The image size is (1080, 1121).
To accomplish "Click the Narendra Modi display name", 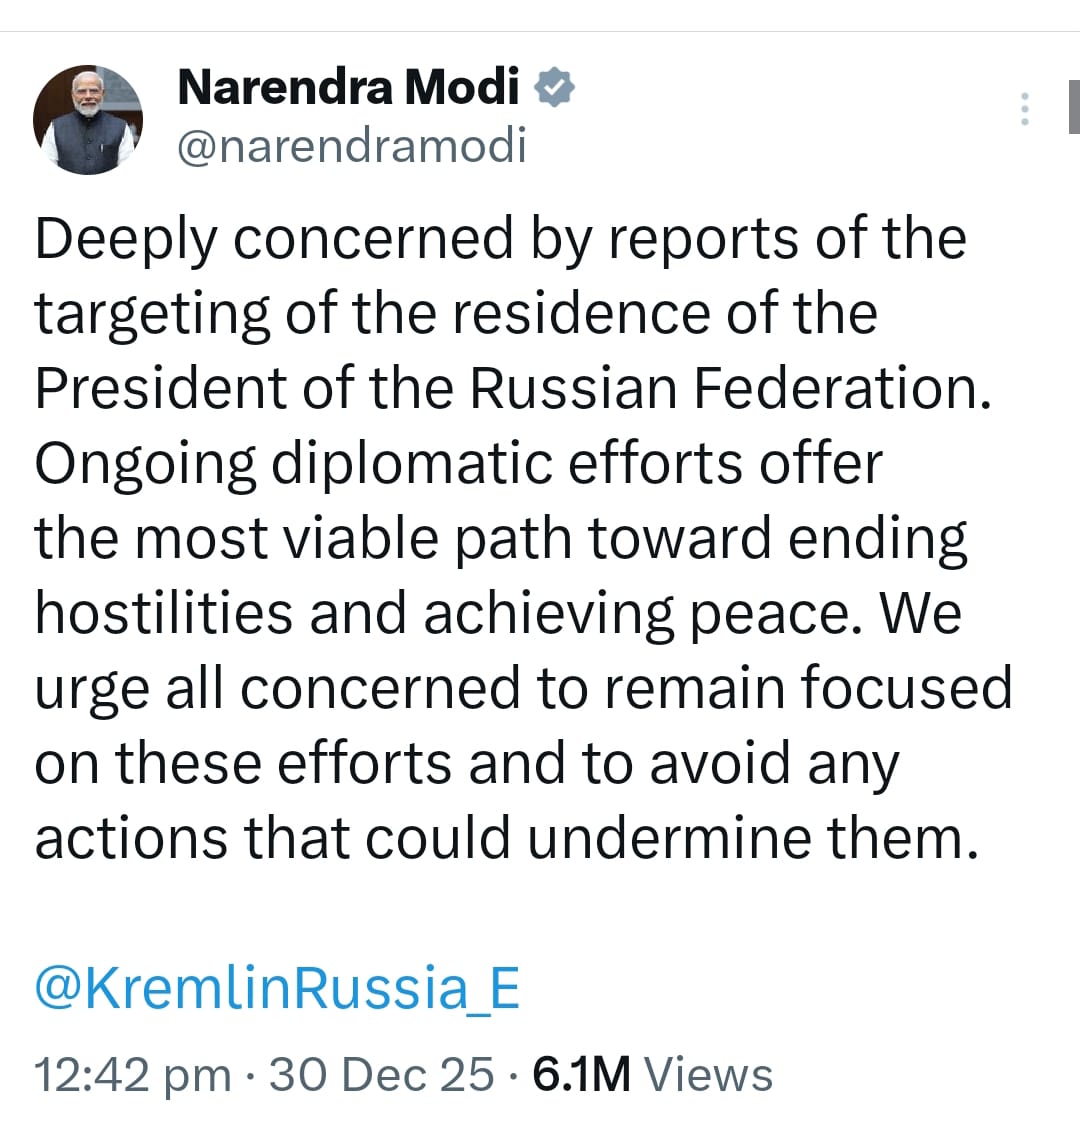I will coord(348,88).
